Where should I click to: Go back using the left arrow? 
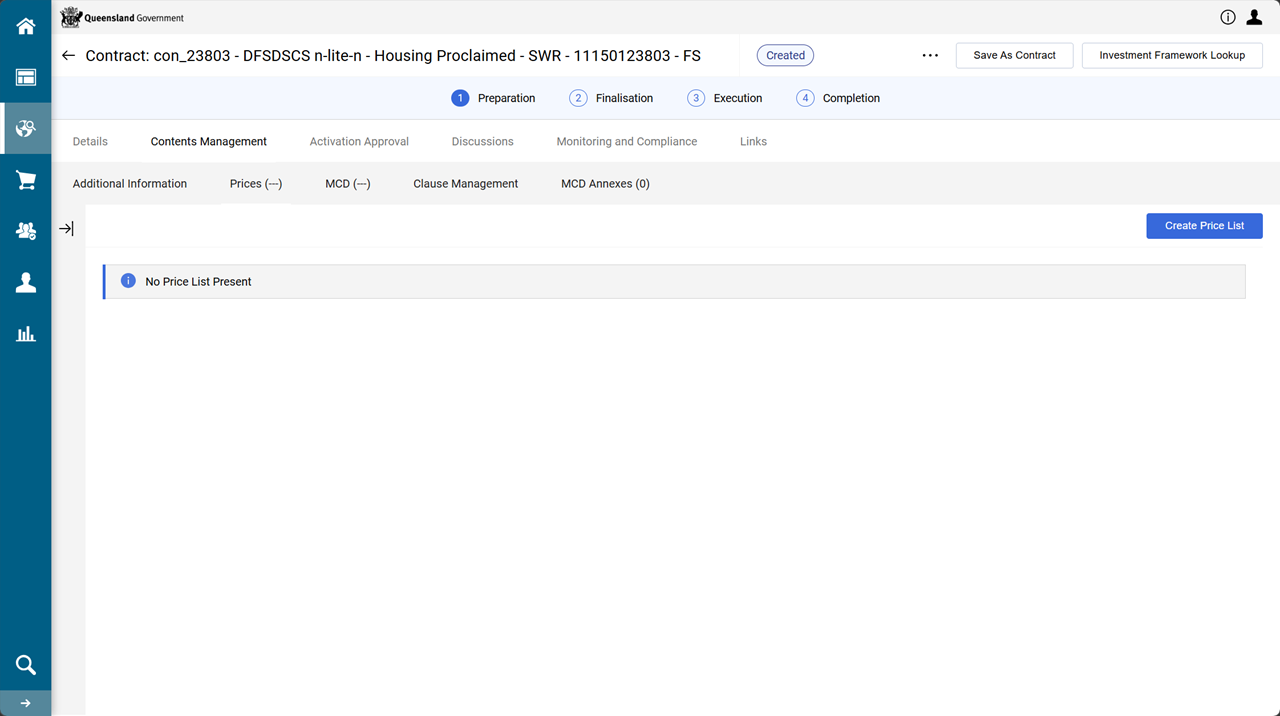[x=68, y=56]
